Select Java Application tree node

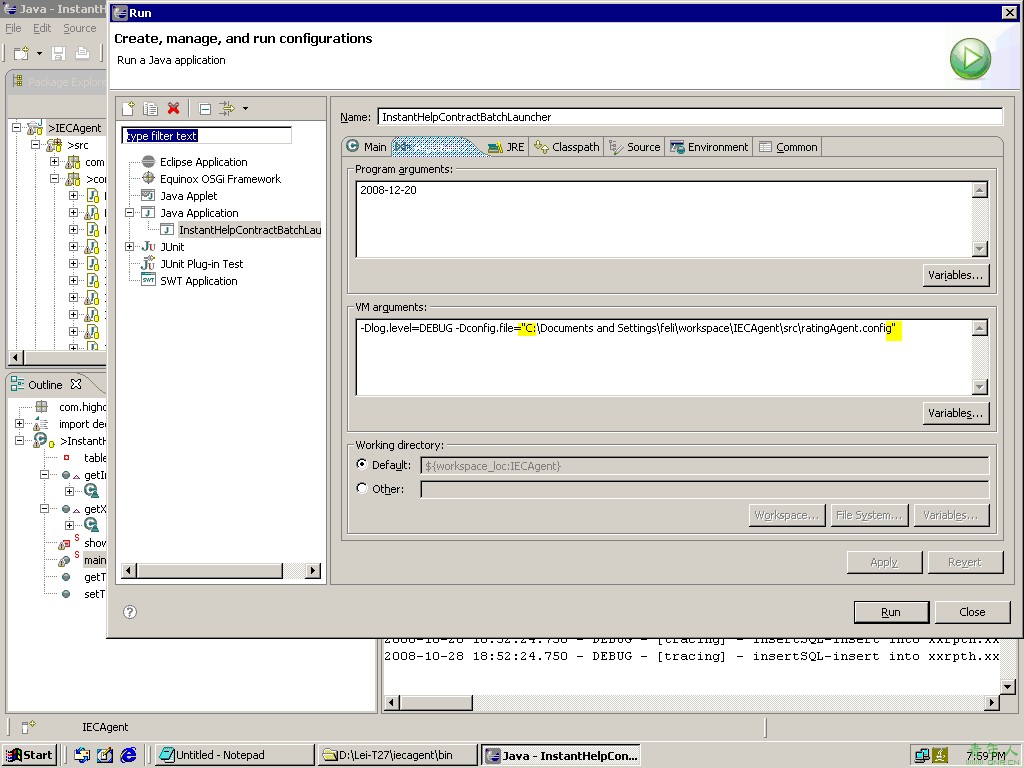[x=199, y=213]
